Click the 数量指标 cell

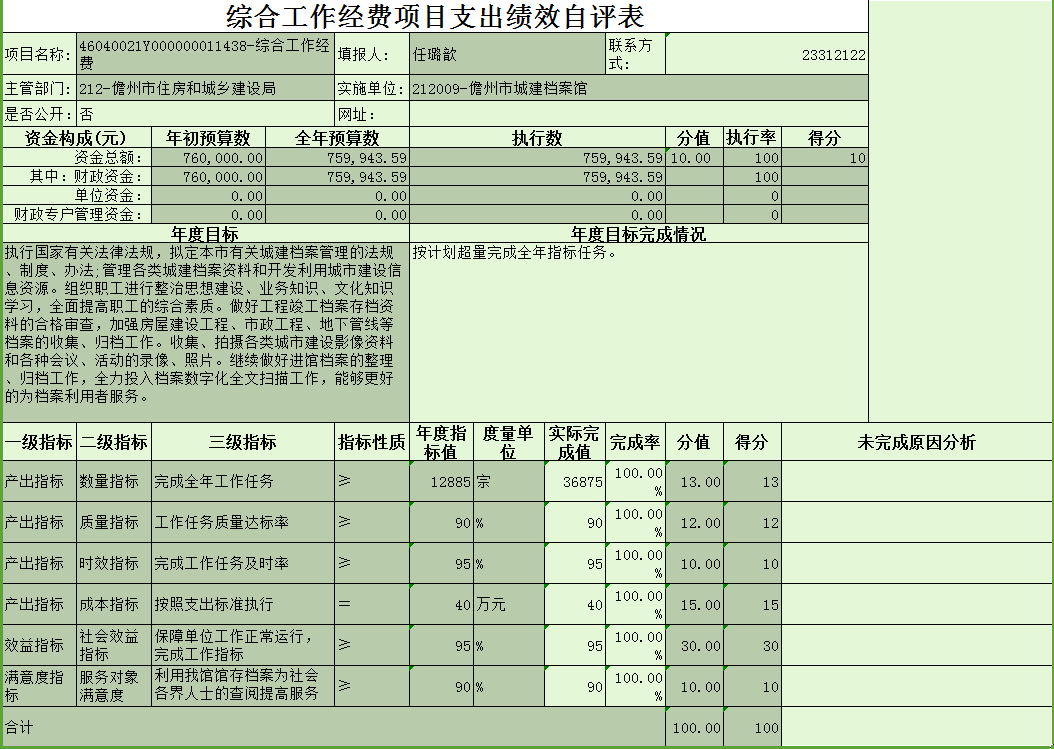[x=114, y=481]
